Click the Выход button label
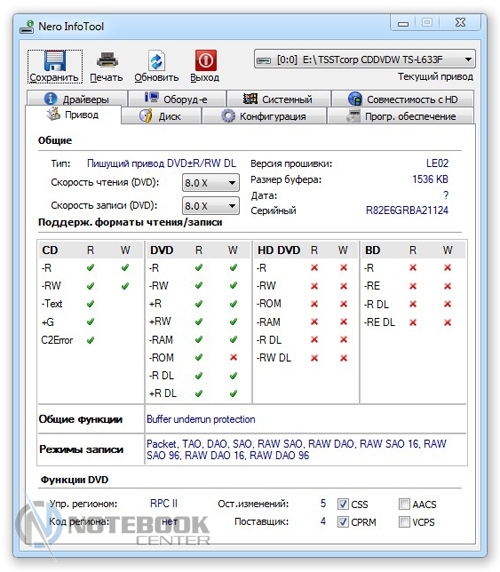500x572 pixels. pyautogui.click(x=205, y=77)
